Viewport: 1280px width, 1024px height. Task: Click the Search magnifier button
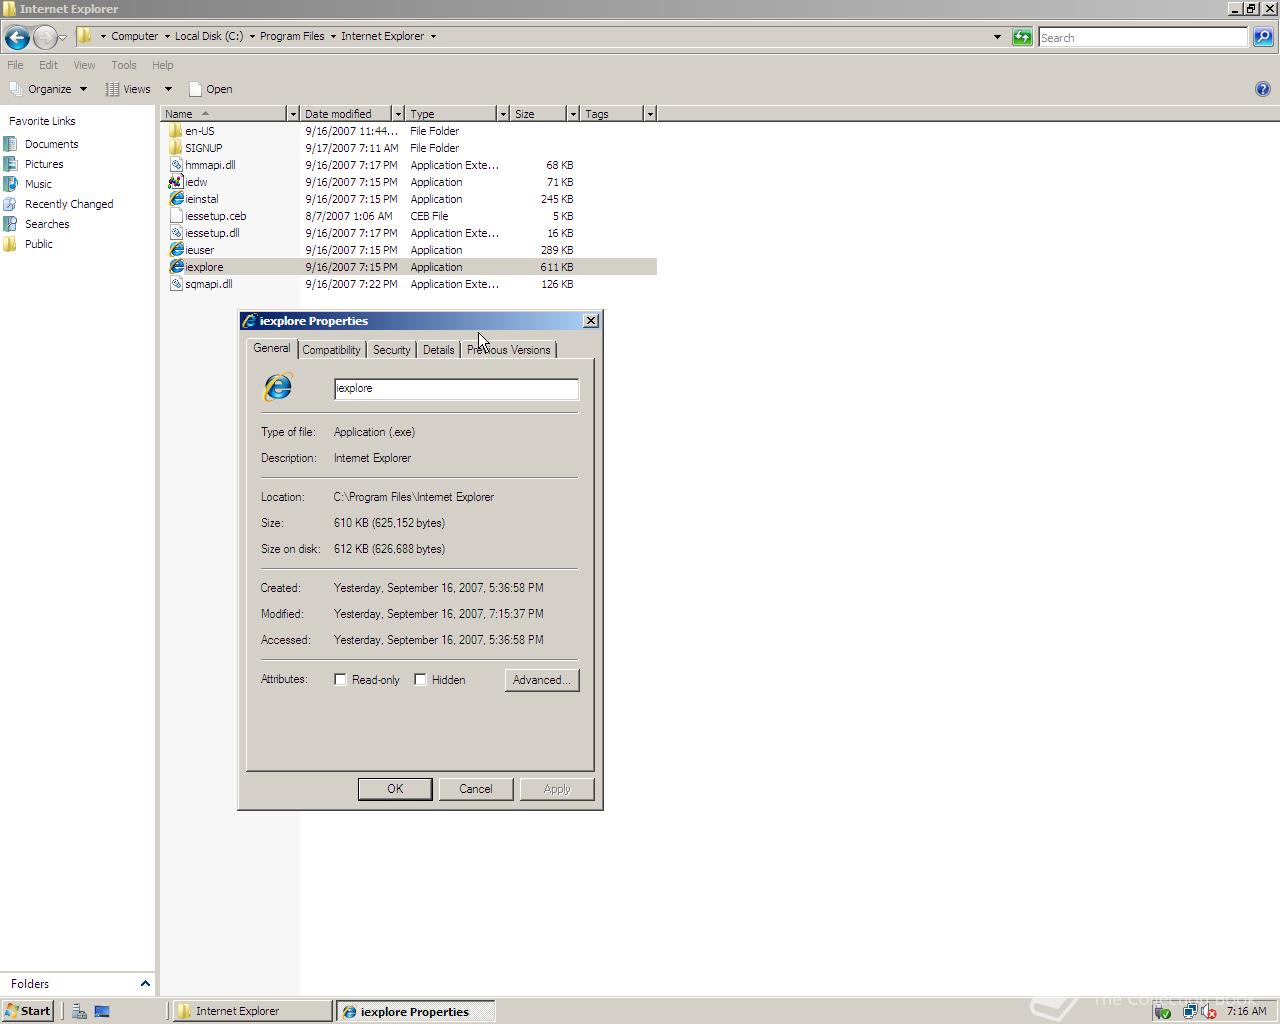coord(1263,37)
